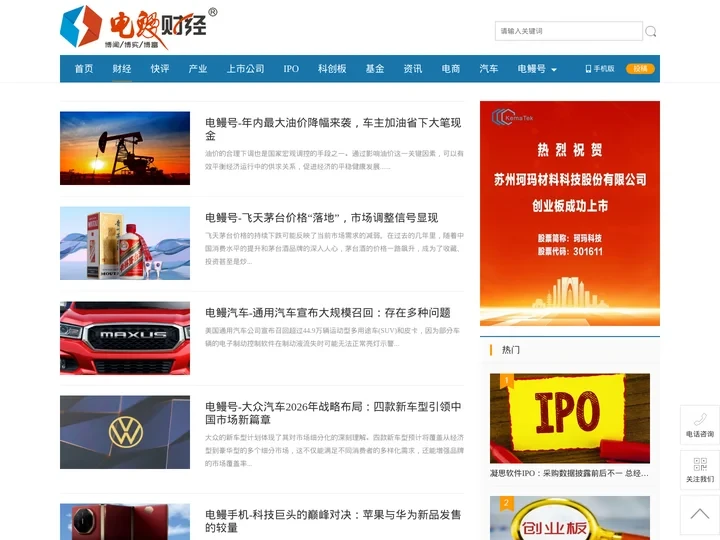This screenshot has height=540, width=720.
Task: Click the 电鳗财经 site logo
Action: pyautogui.click(x=139, y=27)
